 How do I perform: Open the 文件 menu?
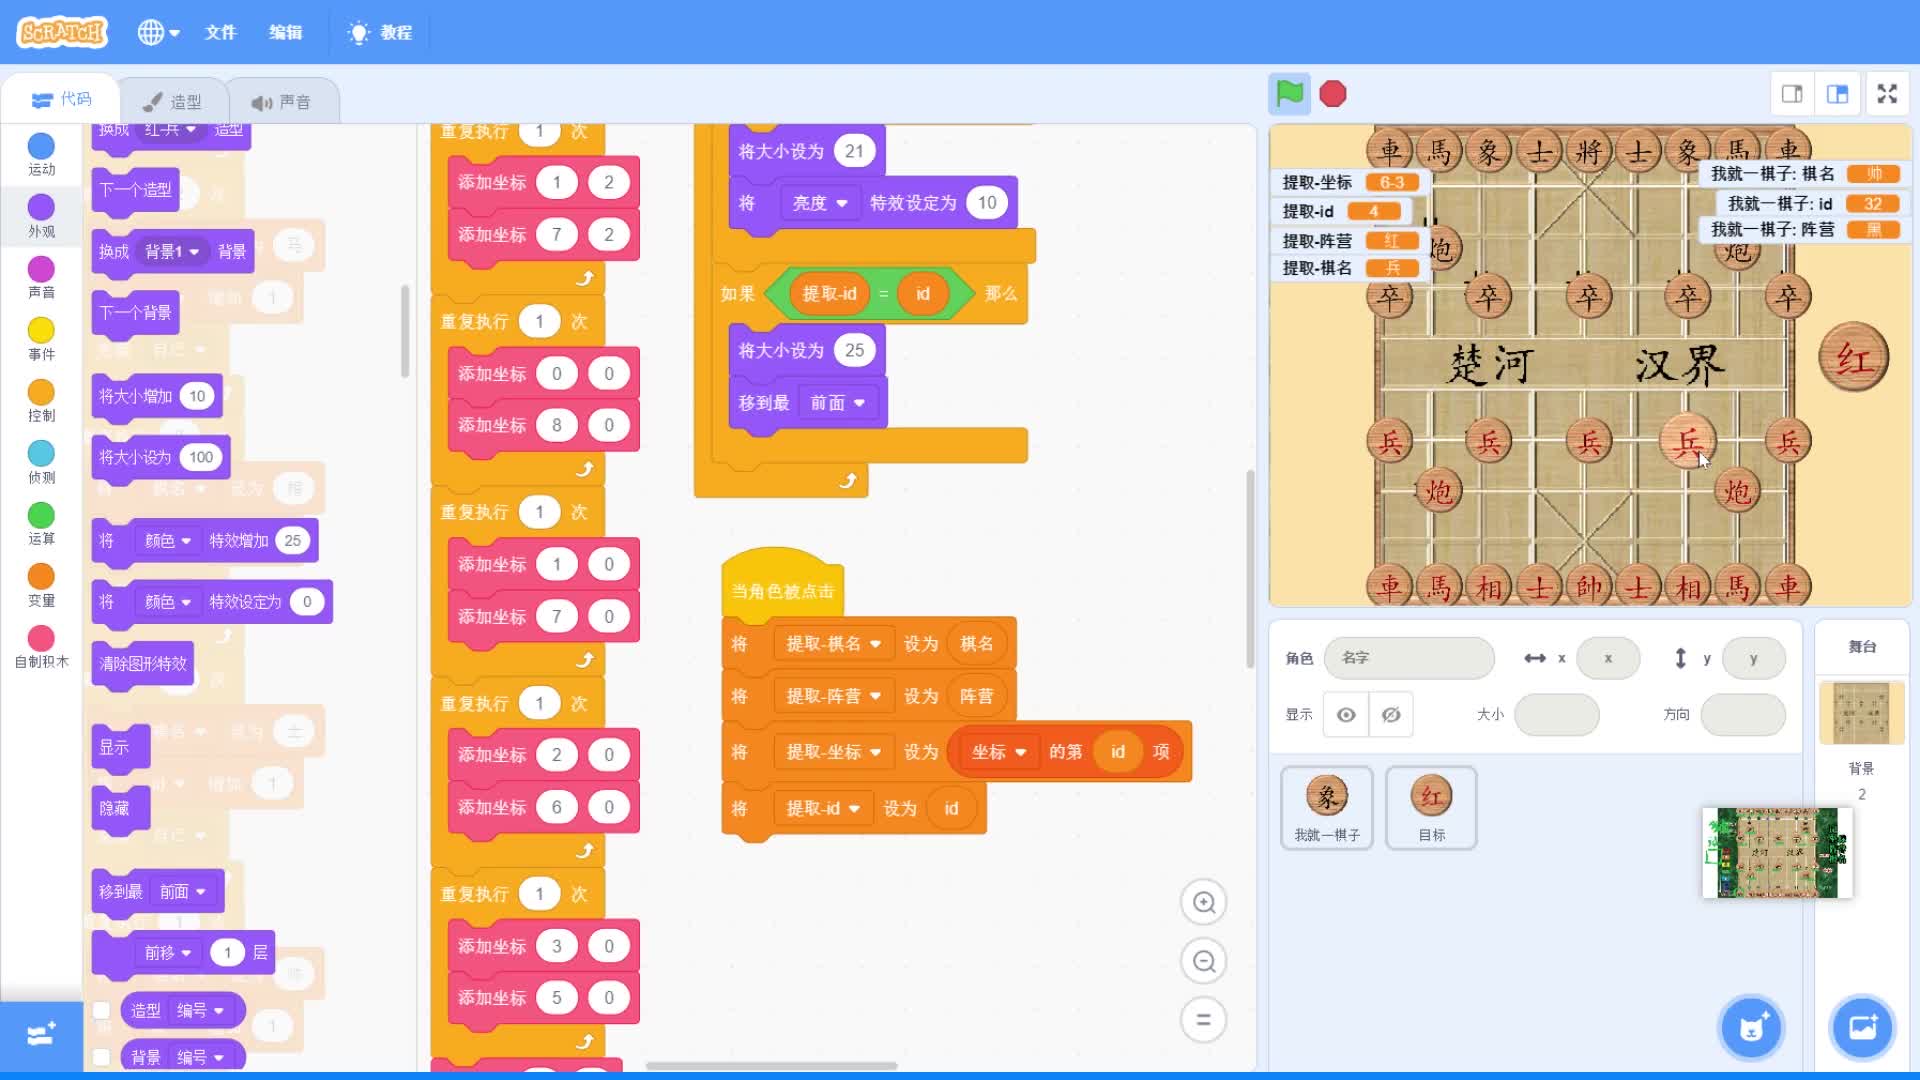[x=220, y=32]
